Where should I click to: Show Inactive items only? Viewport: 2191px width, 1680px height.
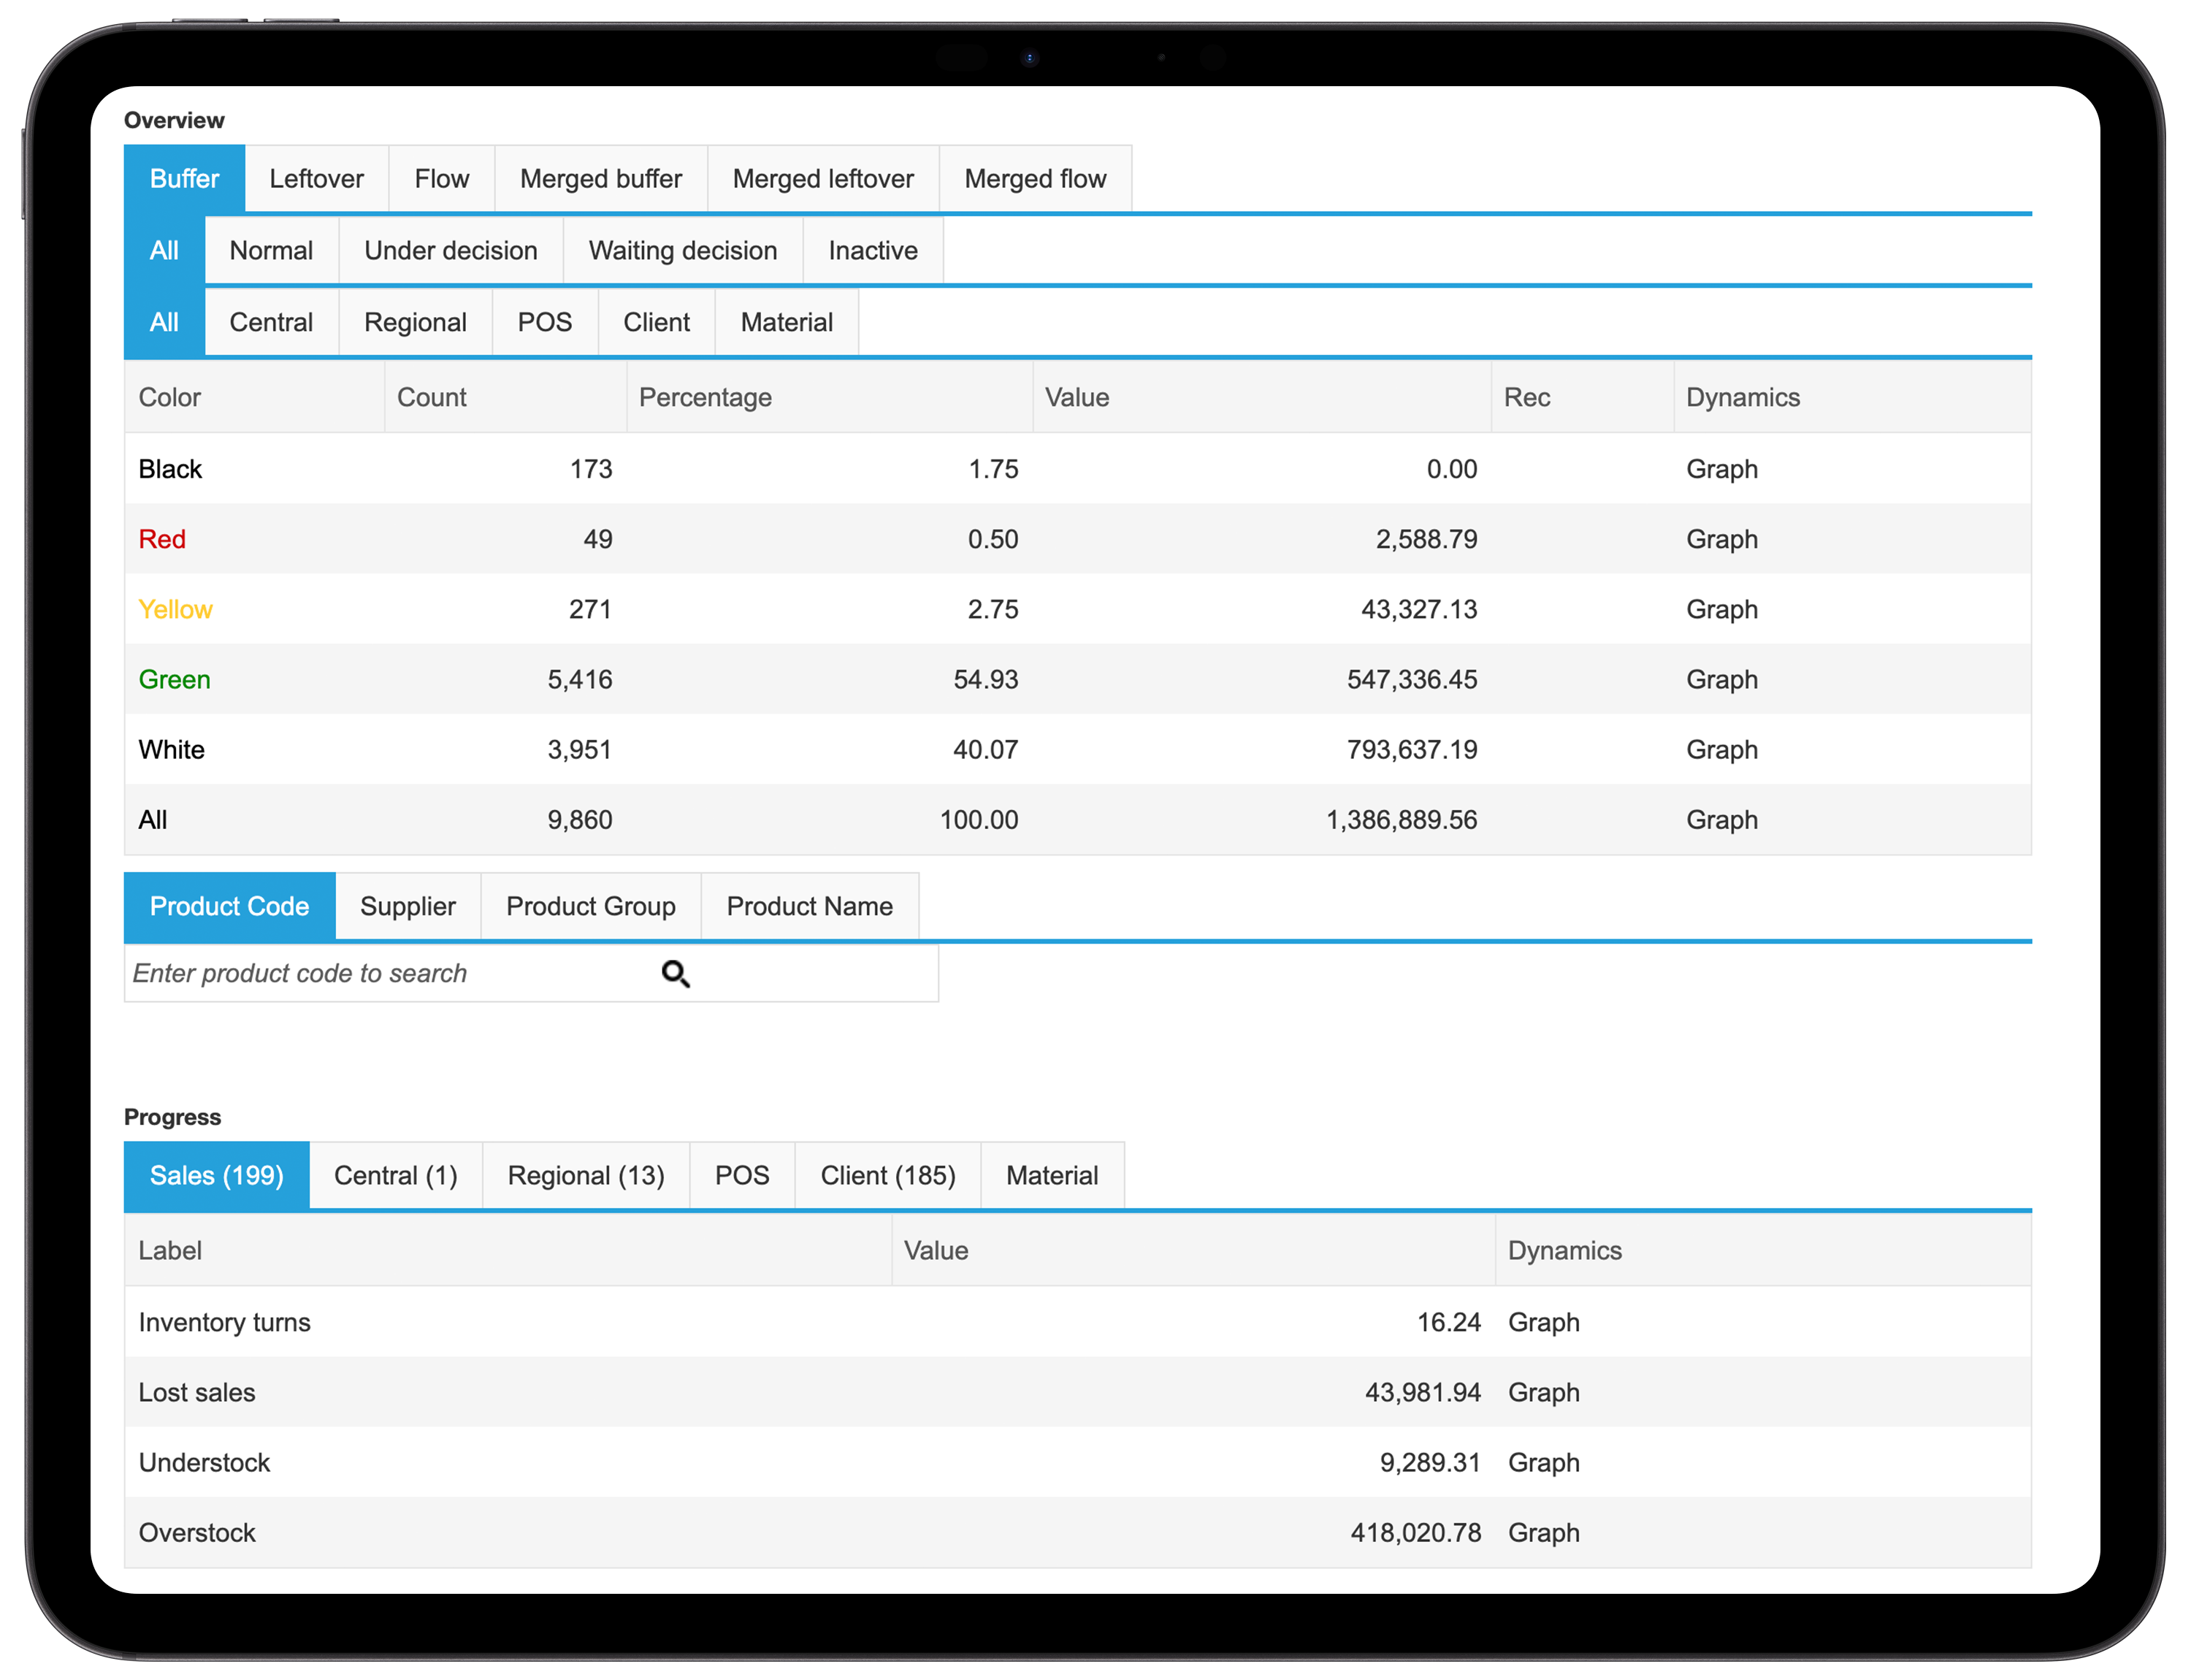[872, 250]
